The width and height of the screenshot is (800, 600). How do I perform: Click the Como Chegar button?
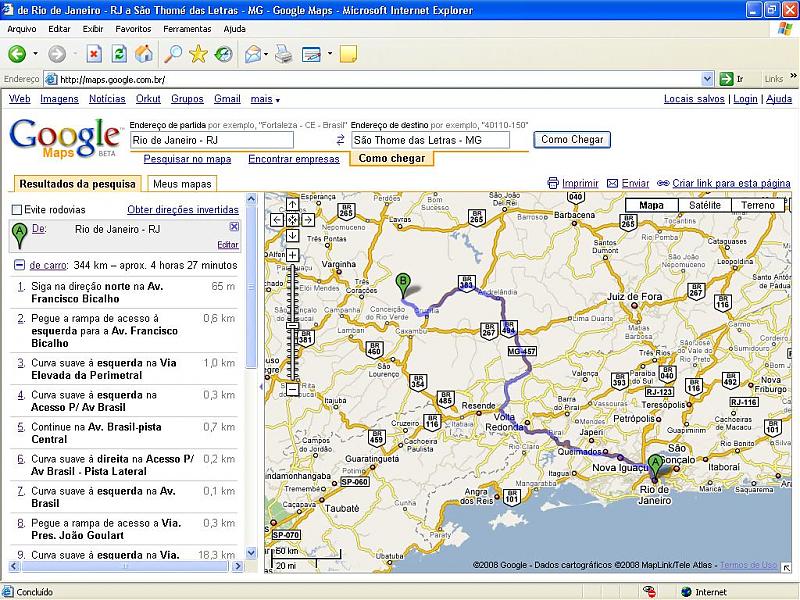tap(572, 139)
